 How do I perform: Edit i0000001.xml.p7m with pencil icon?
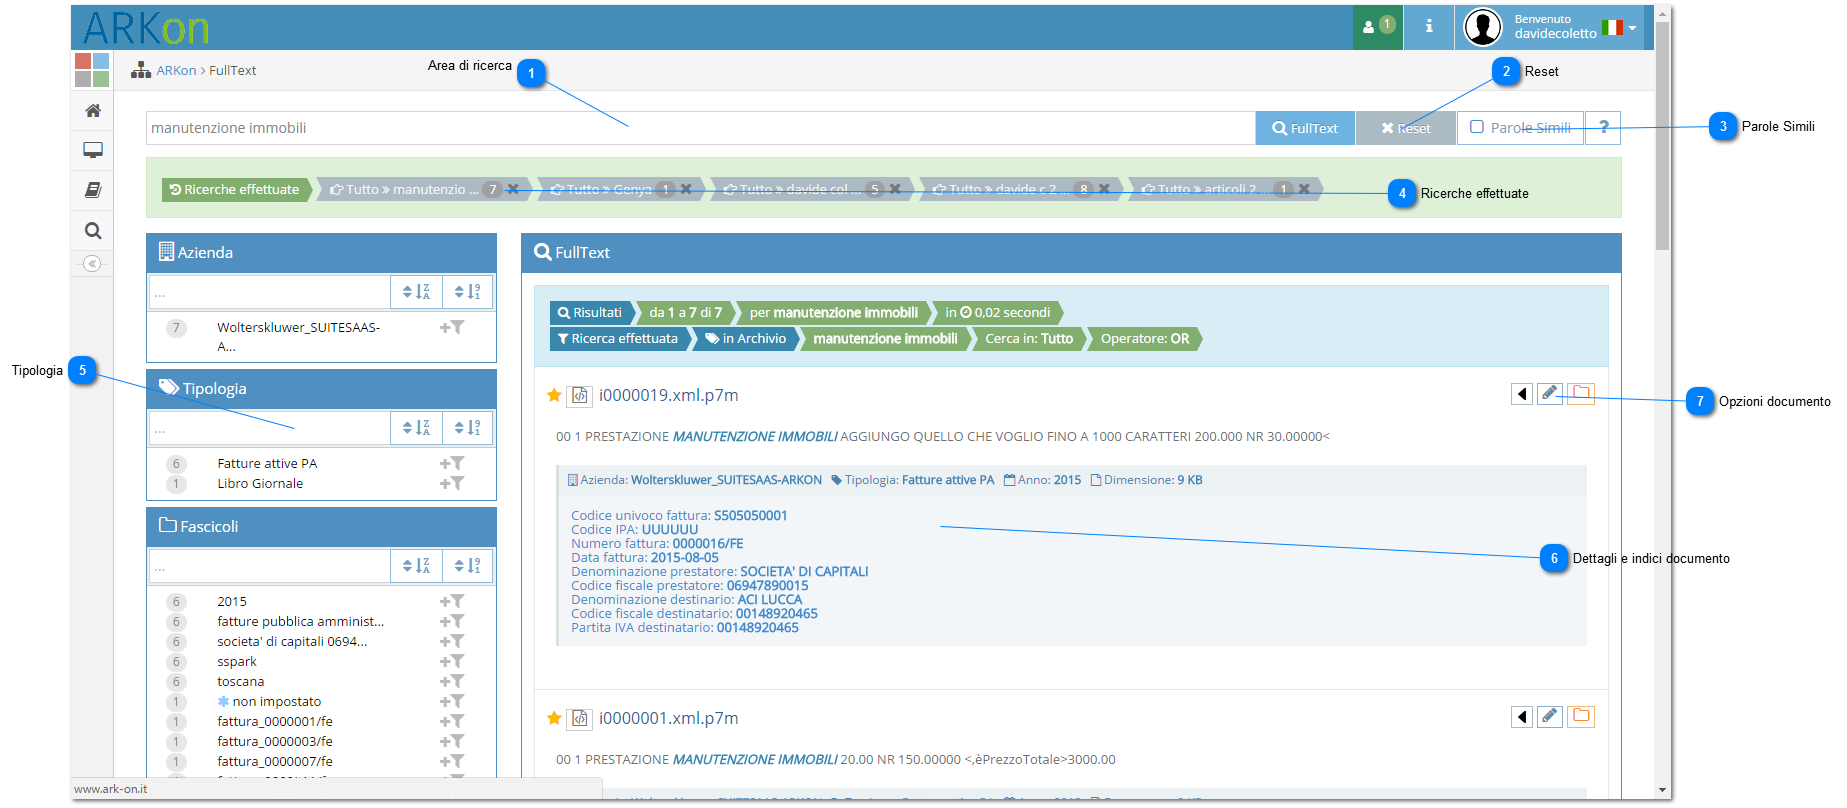pos(1550,716)
